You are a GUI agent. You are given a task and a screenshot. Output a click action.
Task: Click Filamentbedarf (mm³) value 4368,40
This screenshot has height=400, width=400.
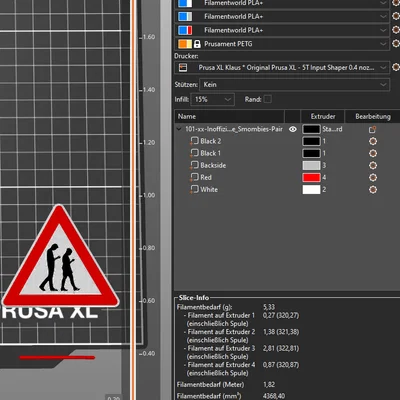[274, 396]
